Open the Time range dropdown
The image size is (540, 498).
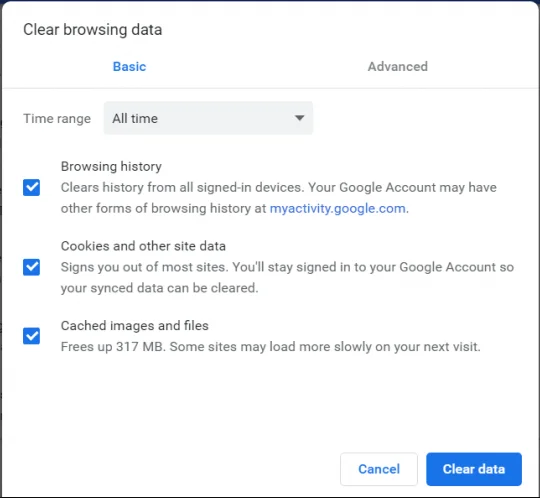coord(208,118)
